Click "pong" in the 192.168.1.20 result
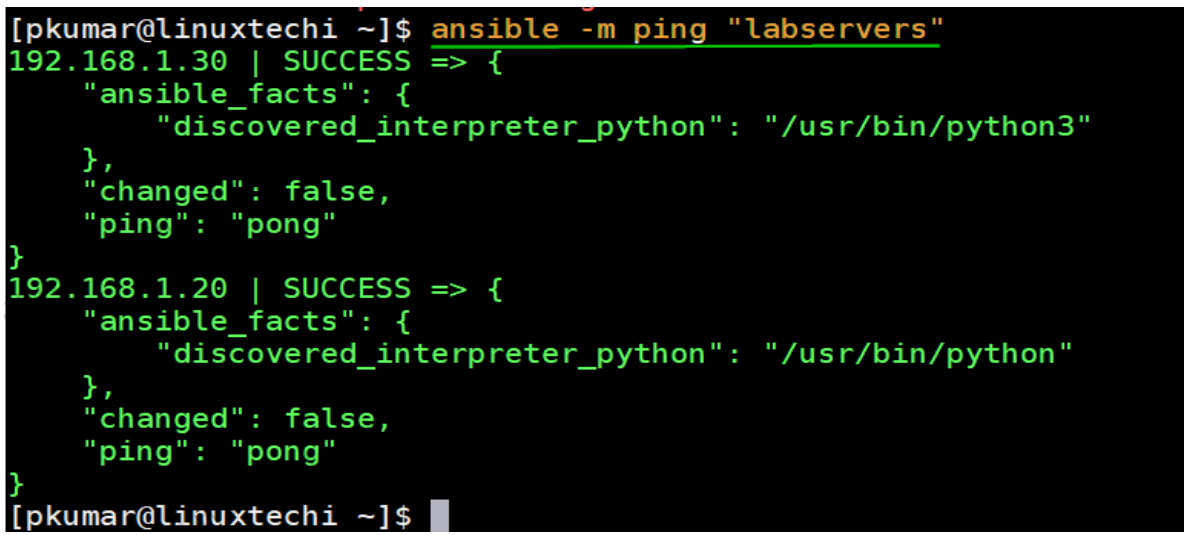The width and height of the screenshot is (1184, 535). click(x=283, y=451)
